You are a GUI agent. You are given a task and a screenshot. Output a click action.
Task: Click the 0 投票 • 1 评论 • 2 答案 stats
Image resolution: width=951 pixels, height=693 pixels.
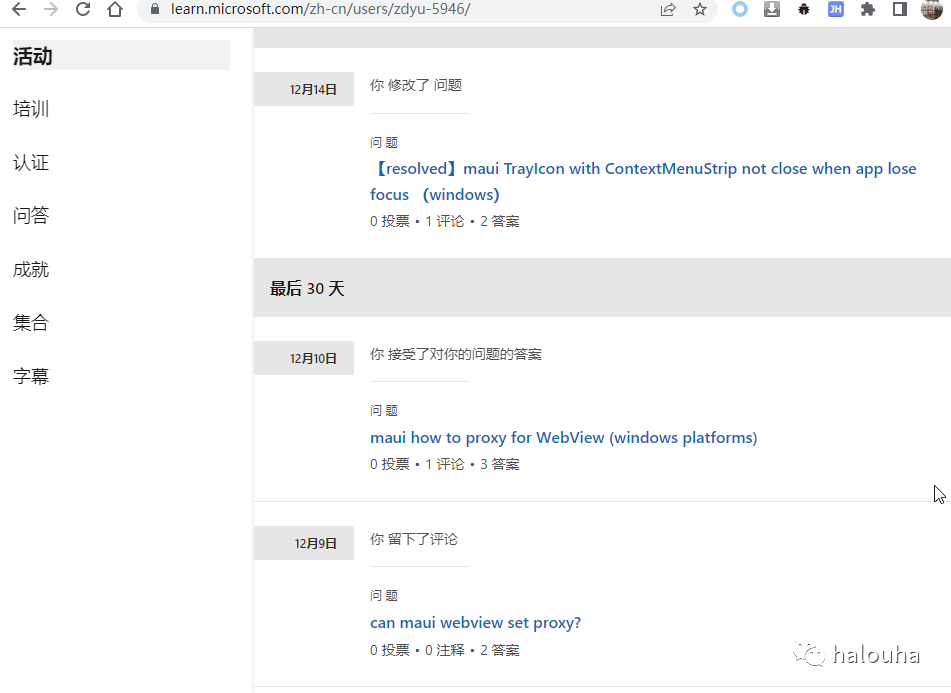pos(445,221)
